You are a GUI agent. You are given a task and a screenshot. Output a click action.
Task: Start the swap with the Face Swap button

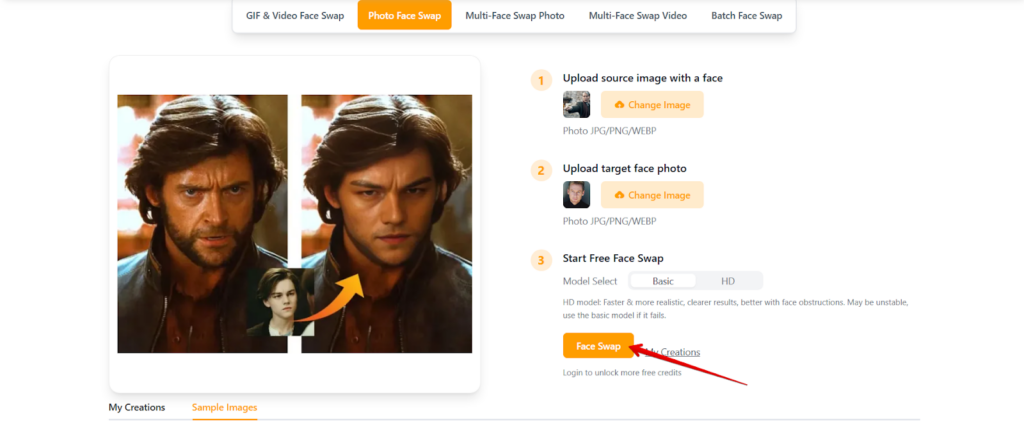pyautogui.click(x=598, y=346)
